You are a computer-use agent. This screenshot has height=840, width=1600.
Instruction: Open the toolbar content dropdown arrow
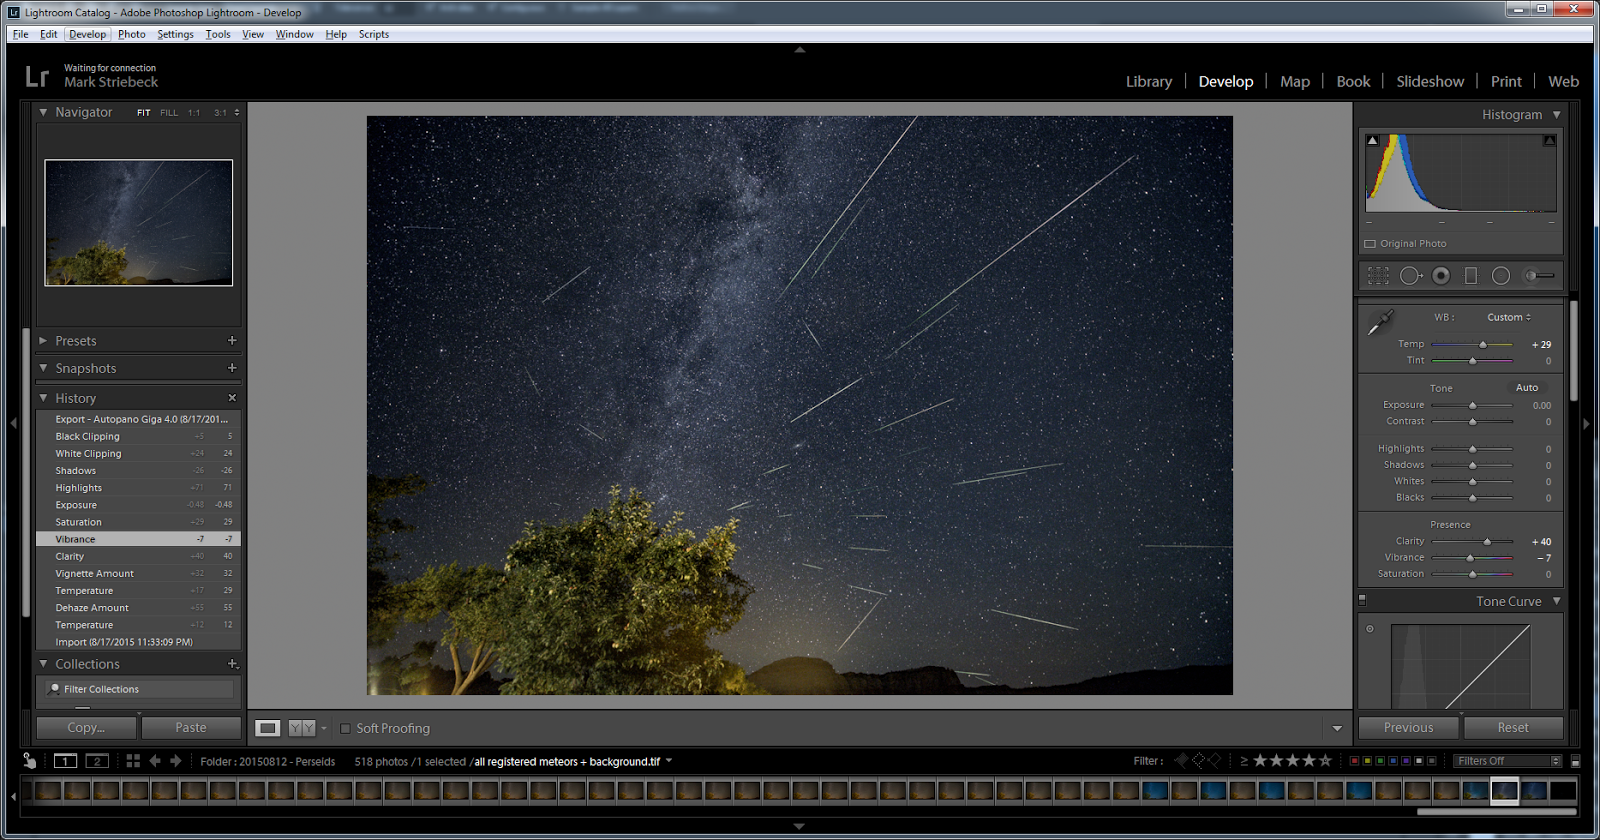point(1337,728)
